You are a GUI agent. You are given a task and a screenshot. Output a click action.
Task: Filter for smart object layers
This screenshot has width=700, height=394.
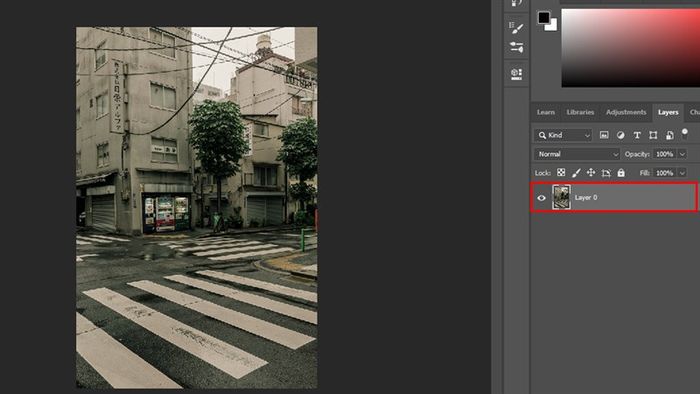(670, 135)
